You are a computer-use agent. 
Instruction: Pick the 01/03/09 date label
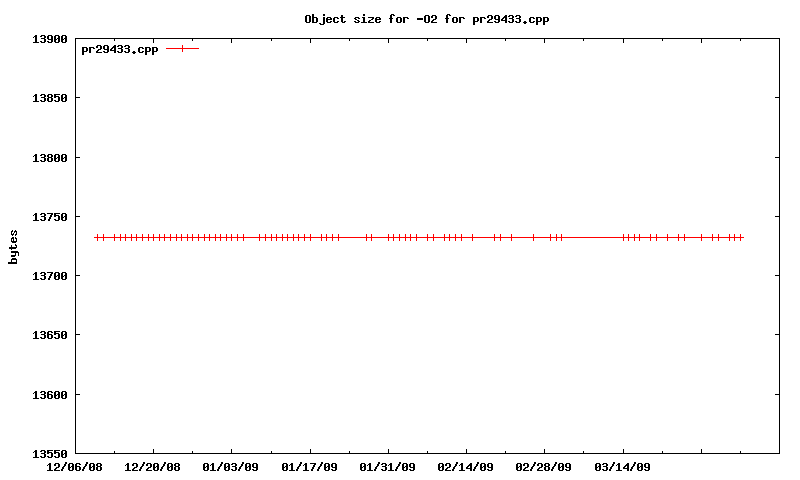231,467
